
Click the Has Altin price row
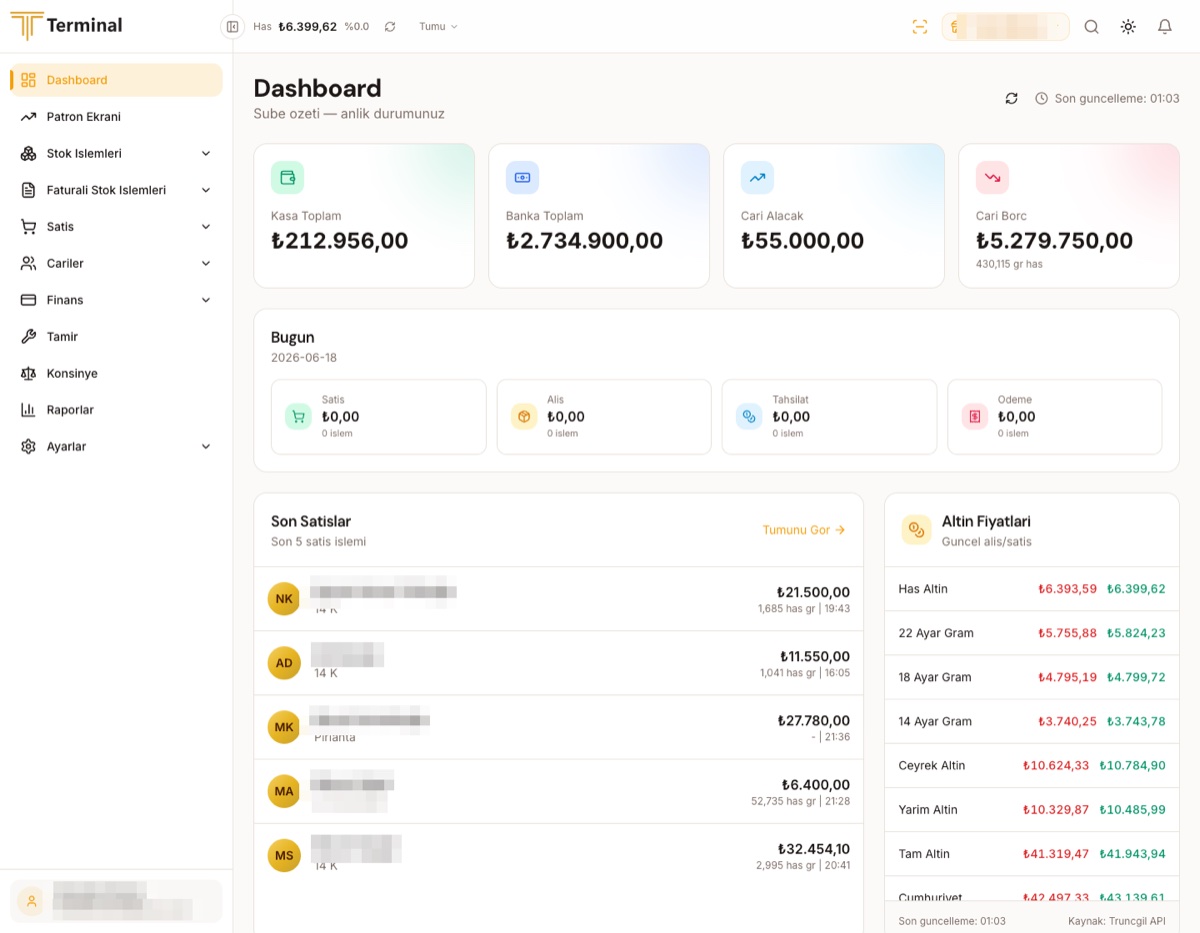1032,589
